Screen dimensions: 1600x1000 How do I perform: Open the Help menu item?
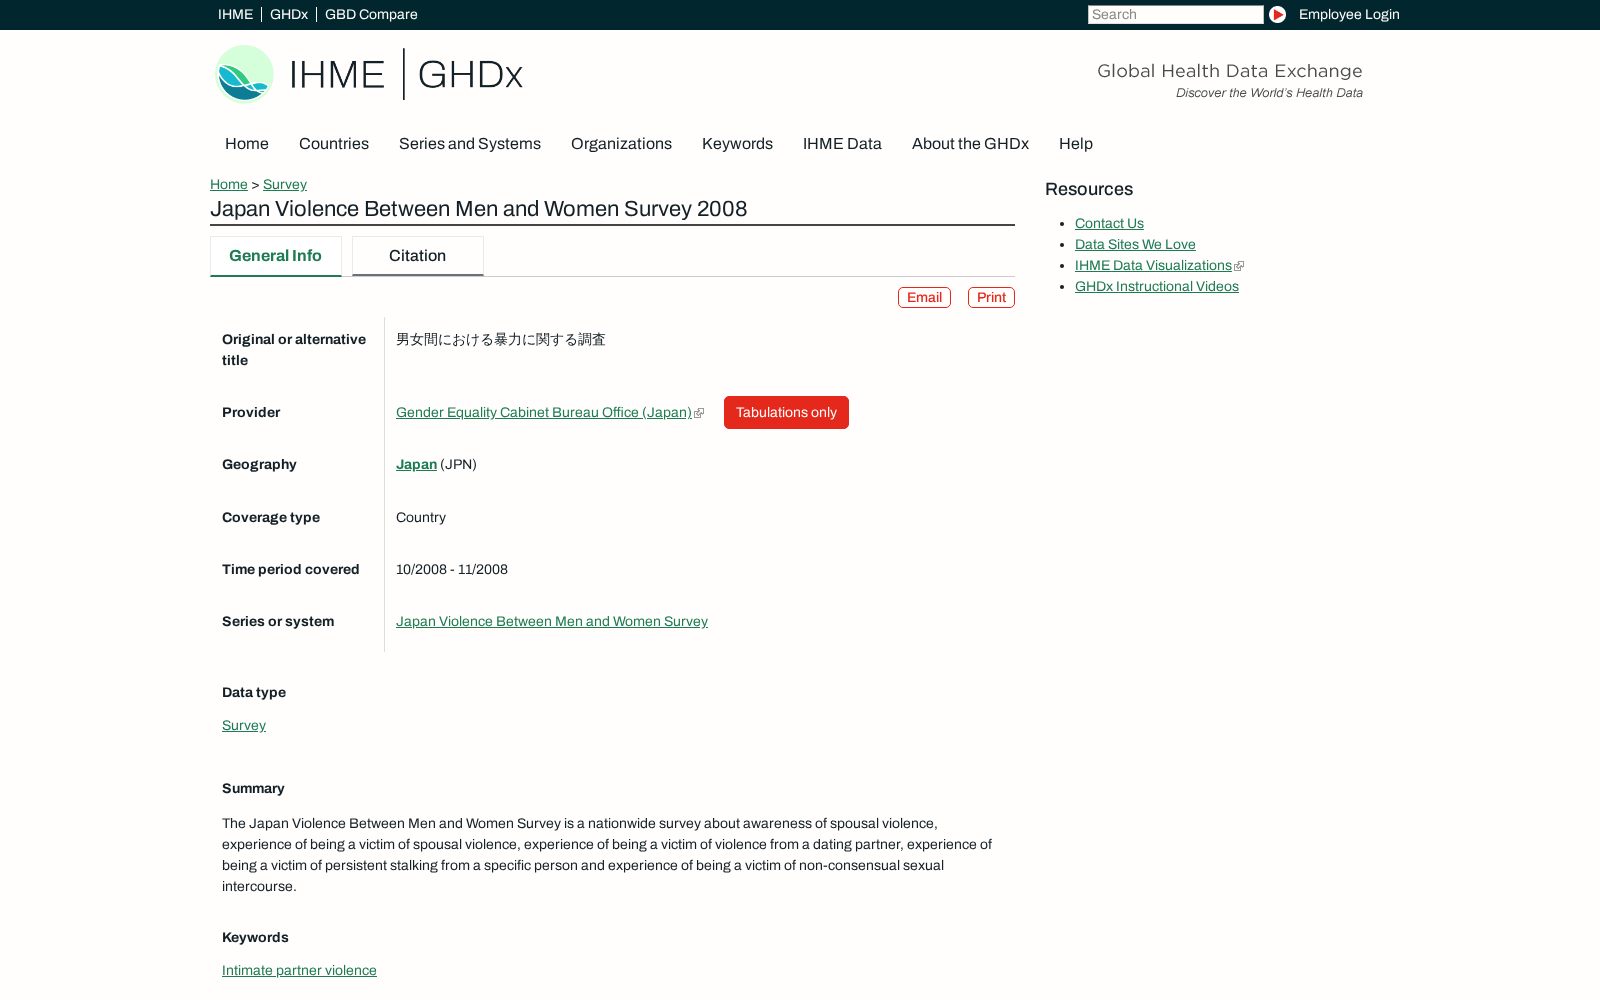(x=1076, y=144)
